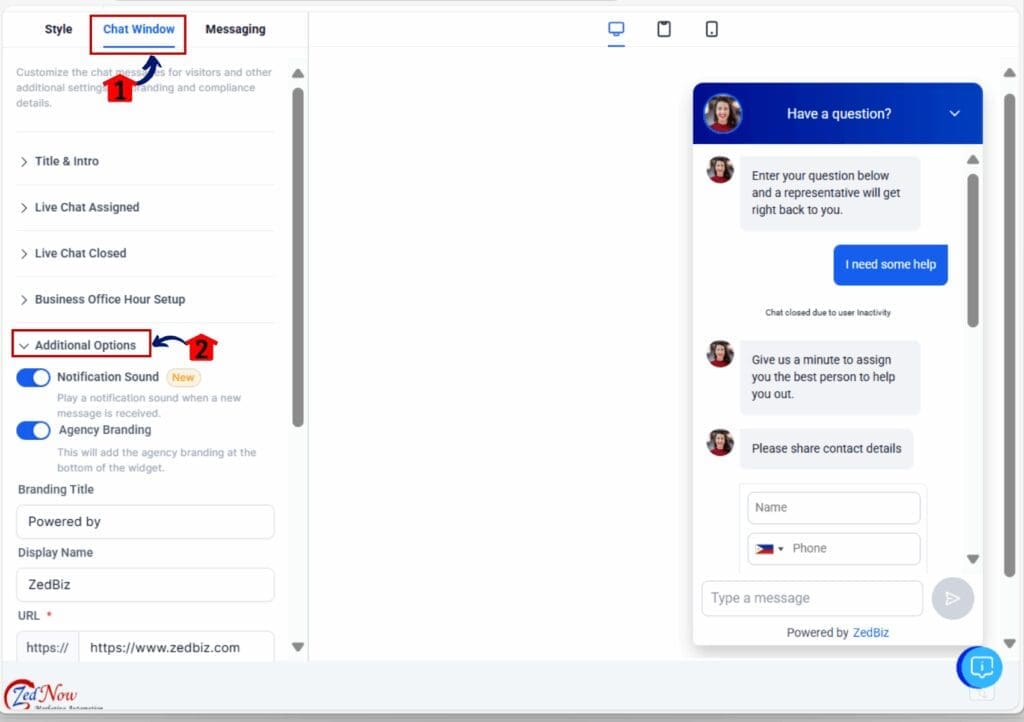Click the avatar beside 'Please share contact details'
The width and height of the screenshot is (1024, 722).
[720, 448]
